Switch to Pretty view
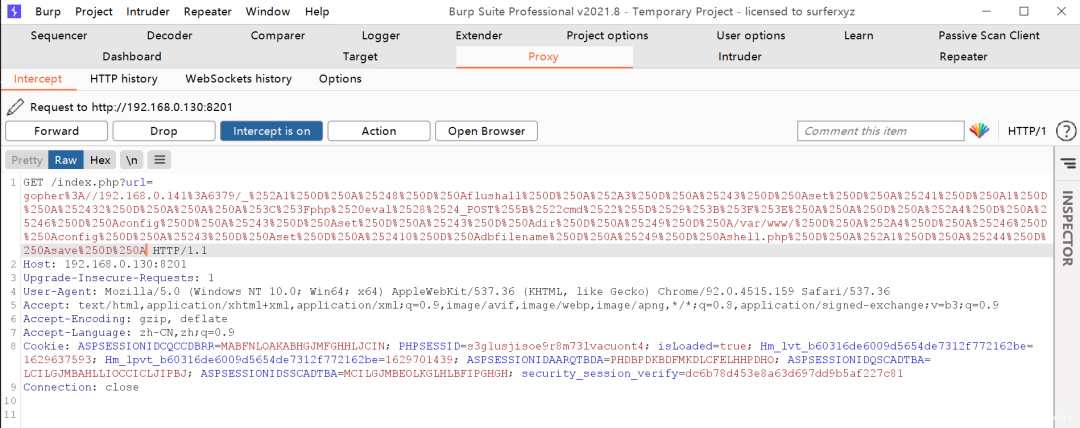Image resolution: width=1080 pixels, height=428 pixels. pos(27,160)
